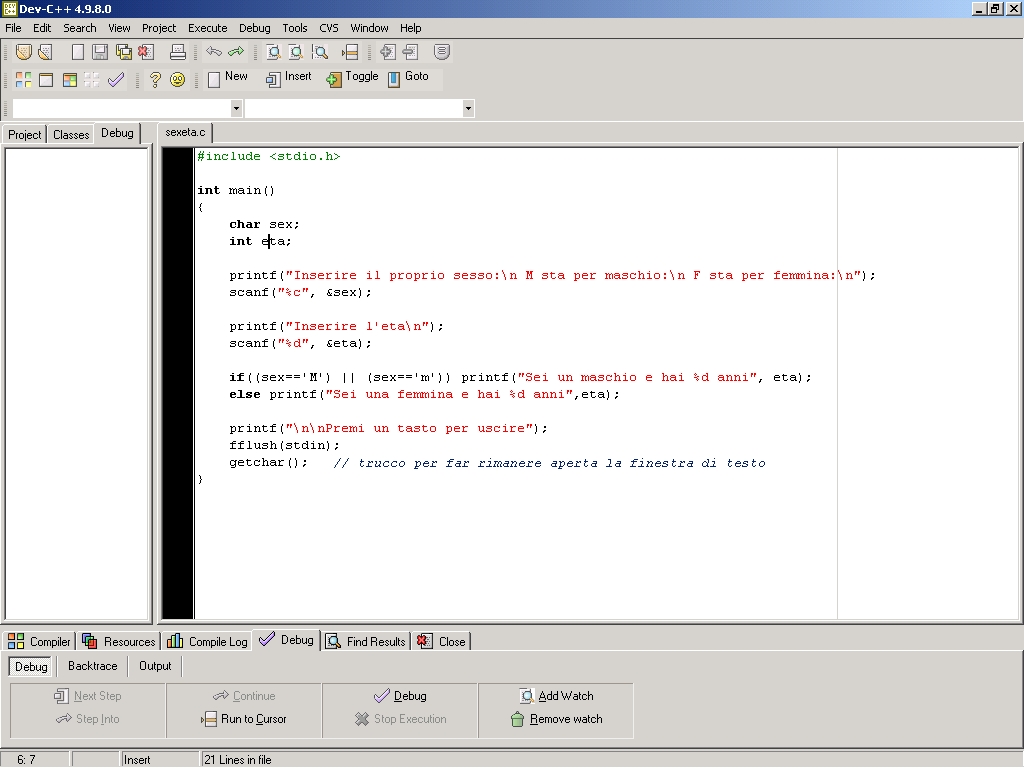Switch to the Classes tab
The height and width of the screenshot is (768, 1024).
(71, 135)
